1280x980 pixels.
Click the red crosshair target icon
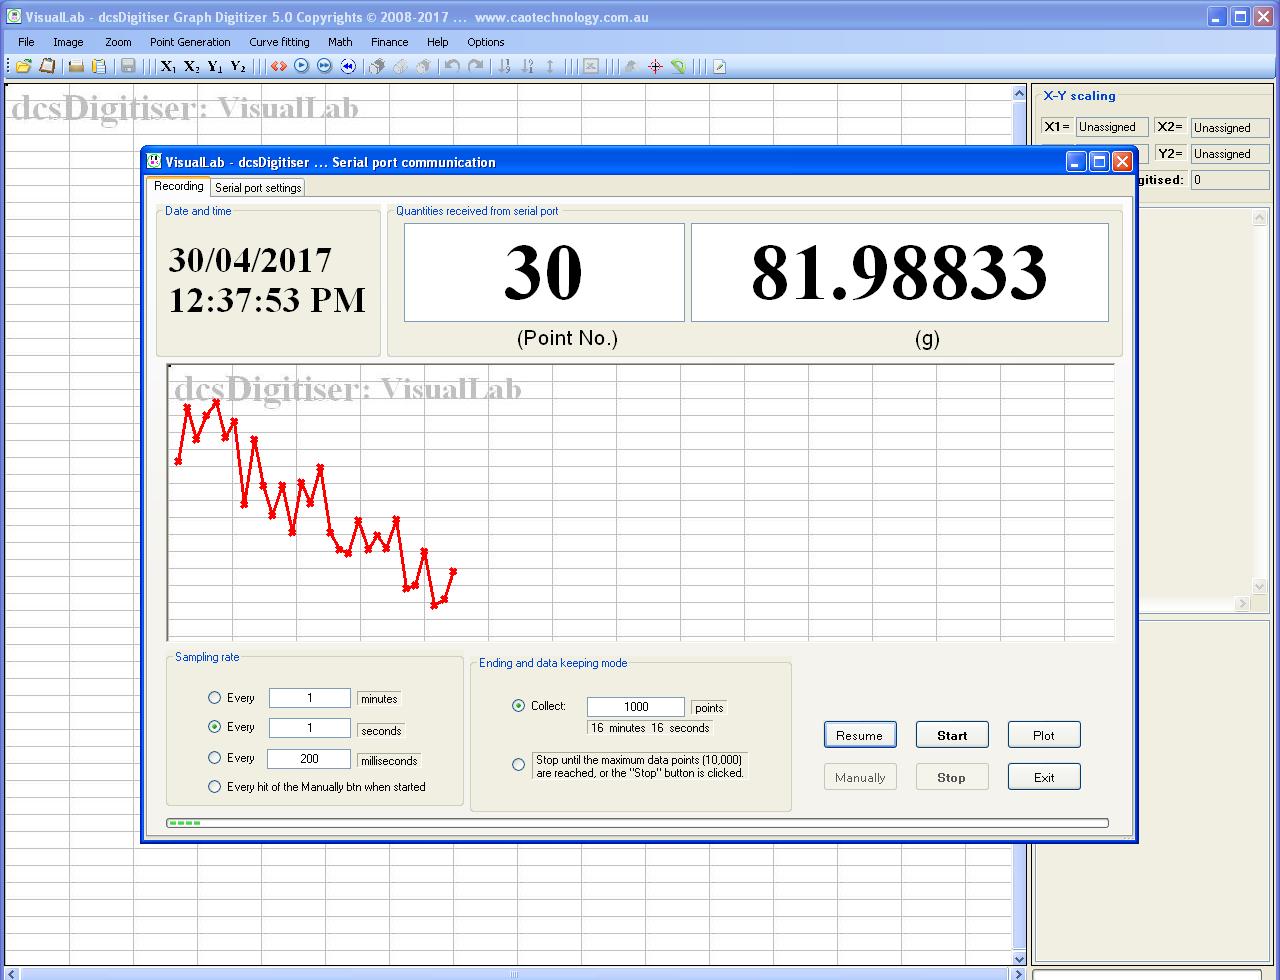pos(655,66)
